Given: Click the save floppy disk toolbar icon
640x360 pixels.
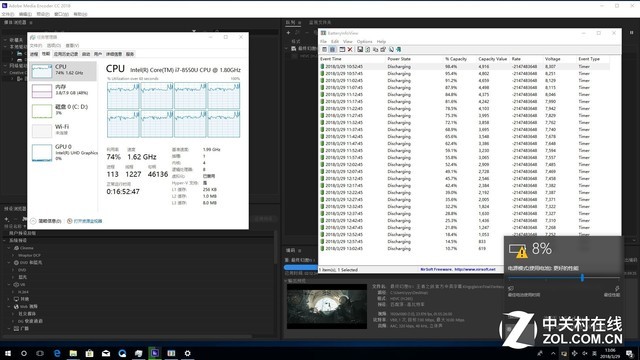Looking at the screenshot, I should point(360,49).
